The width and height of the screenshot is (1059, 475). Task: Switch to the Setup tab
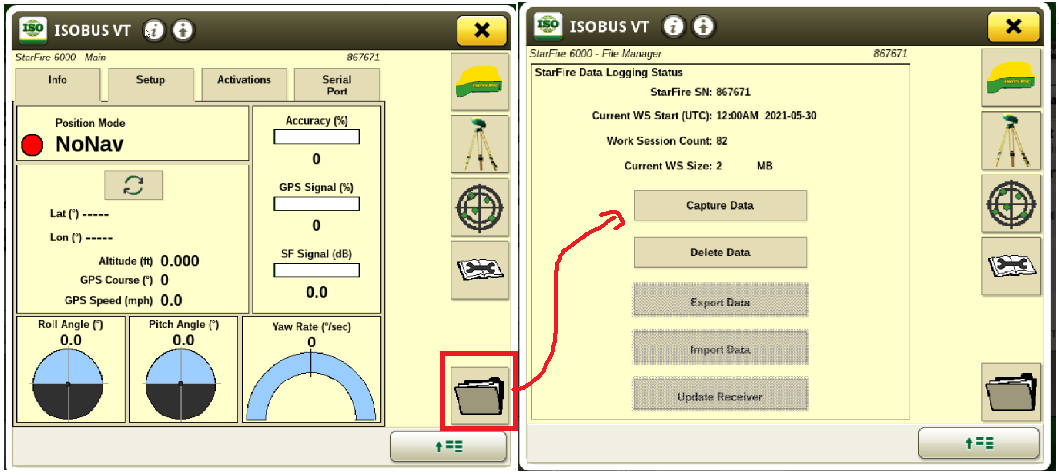[x=151, y=83]
